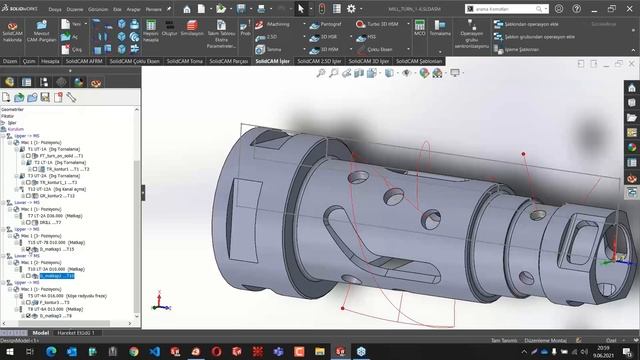Click Şablon grubundan operasyon ekle

(534, 37)
